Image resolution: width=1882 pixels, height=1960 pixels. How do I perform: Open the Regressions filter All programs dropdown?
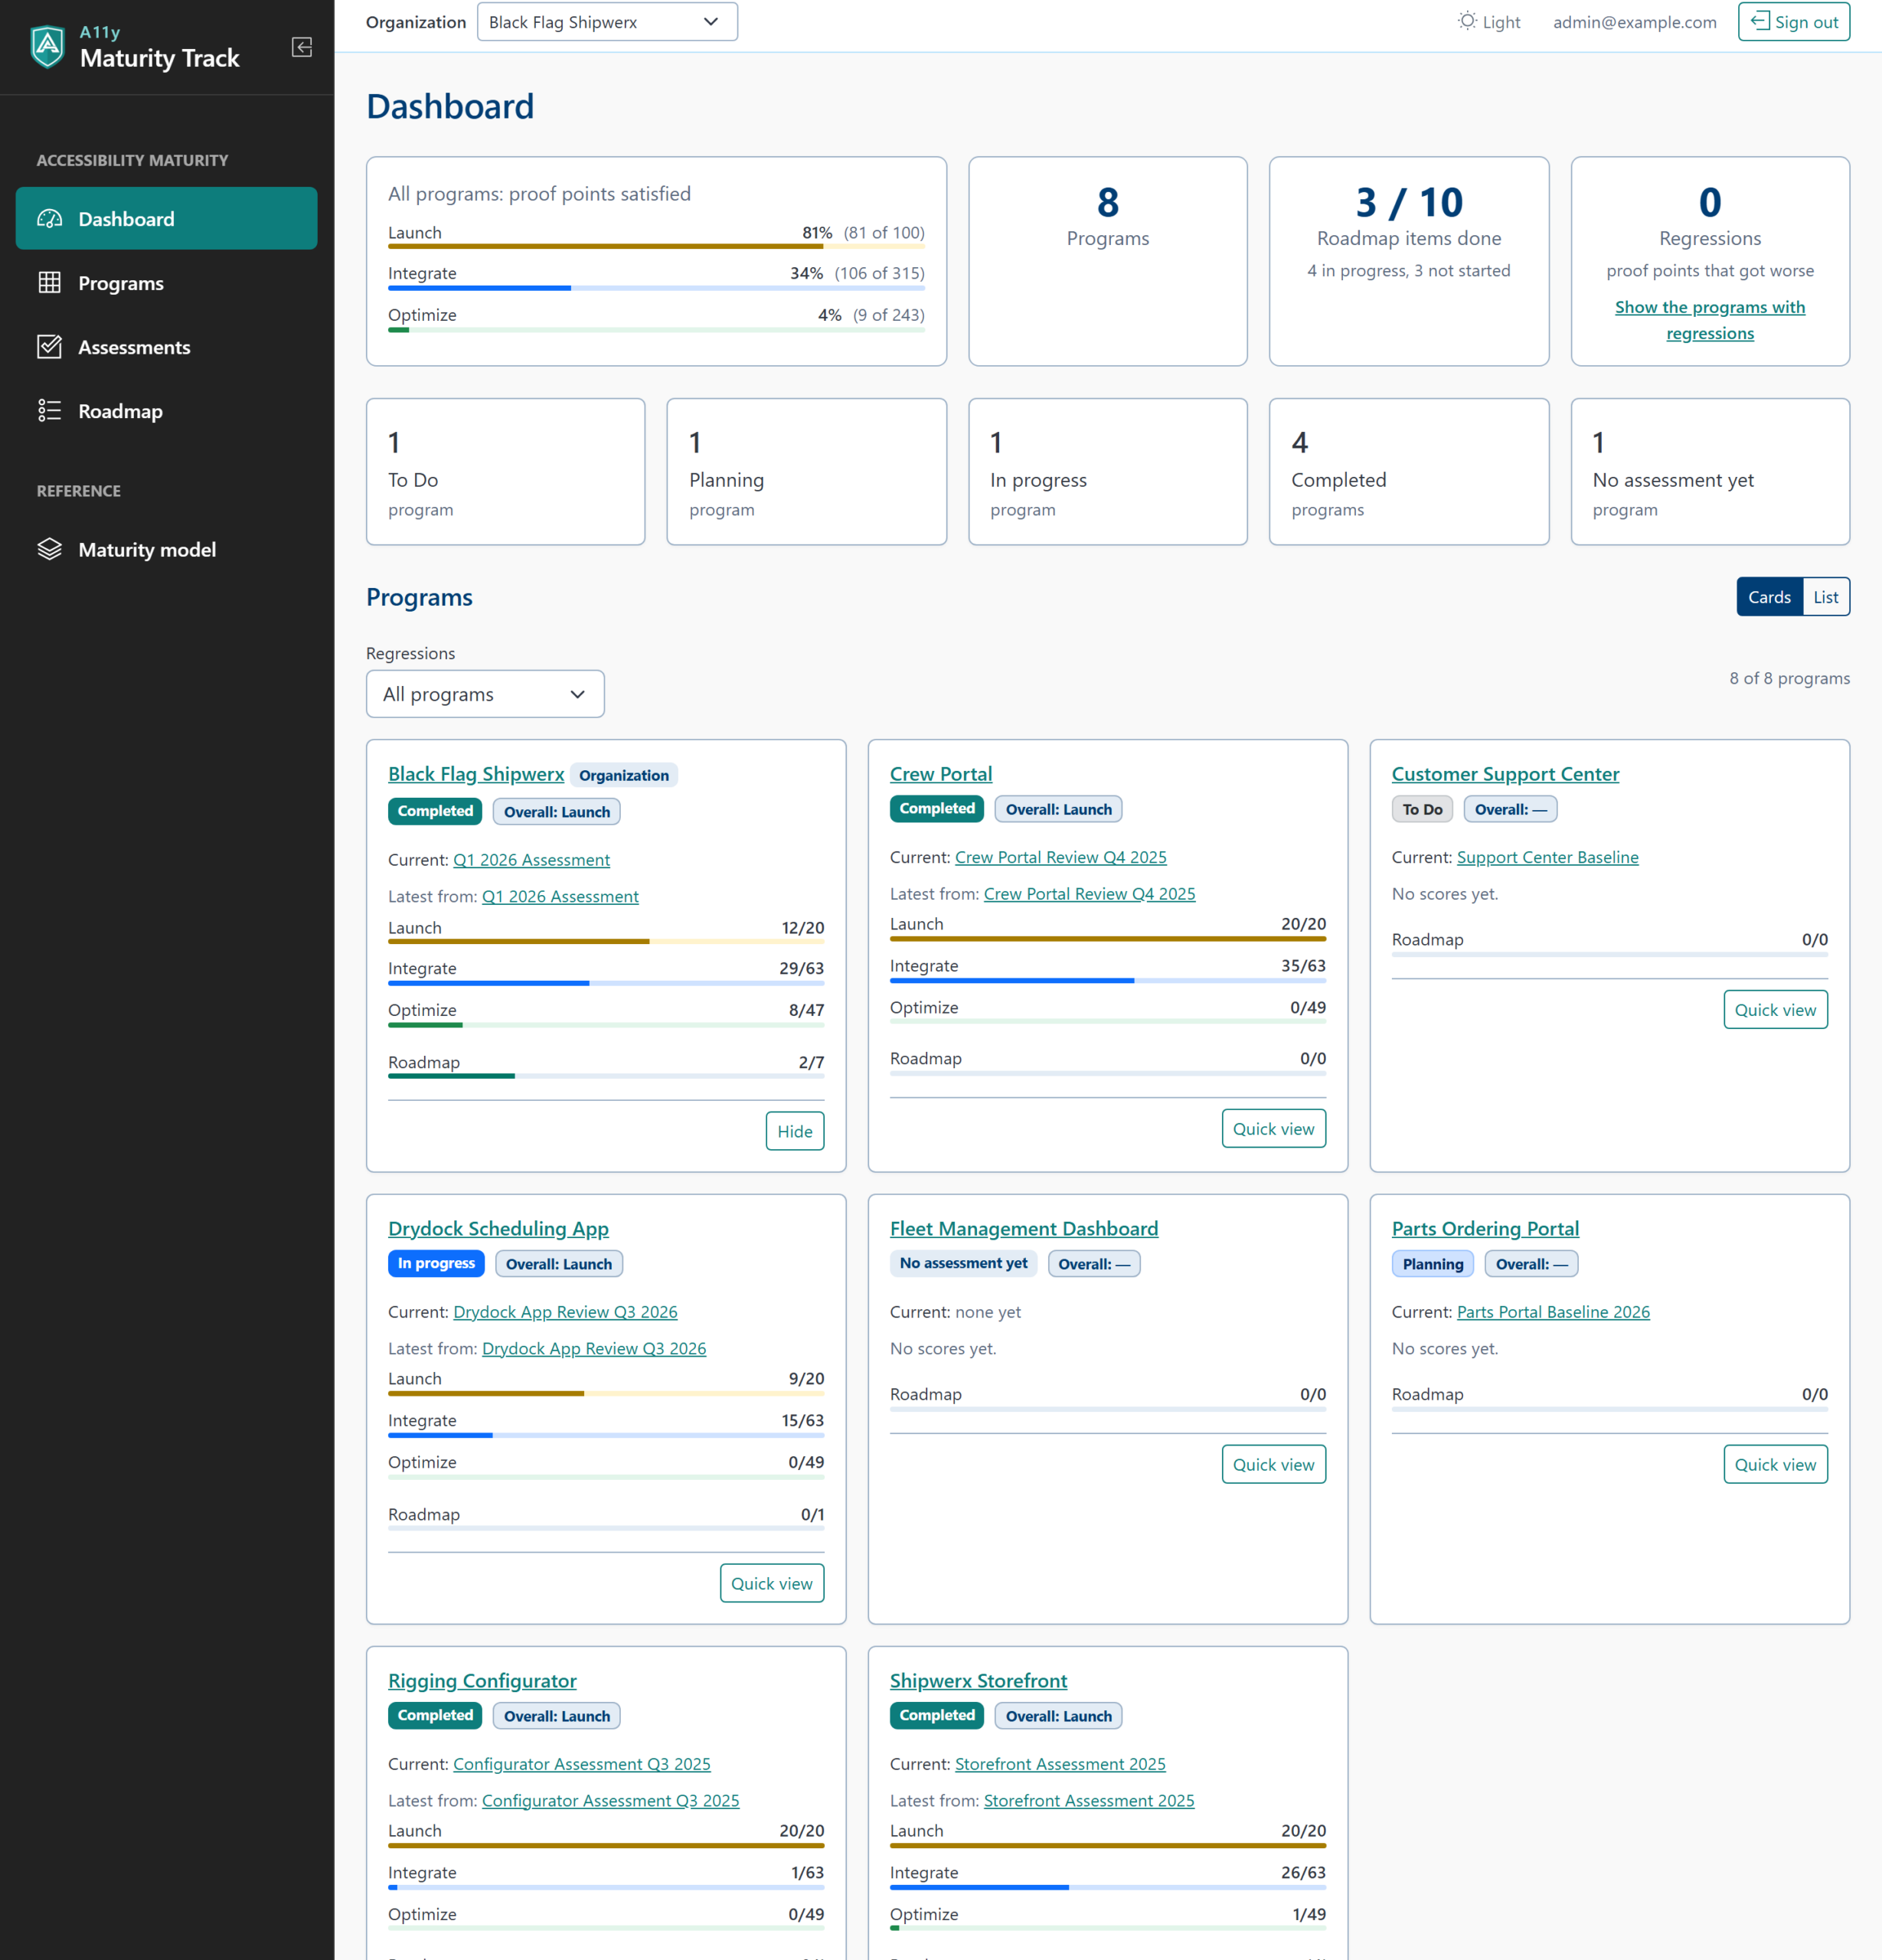pyautogui.click(x=485, y=694)
